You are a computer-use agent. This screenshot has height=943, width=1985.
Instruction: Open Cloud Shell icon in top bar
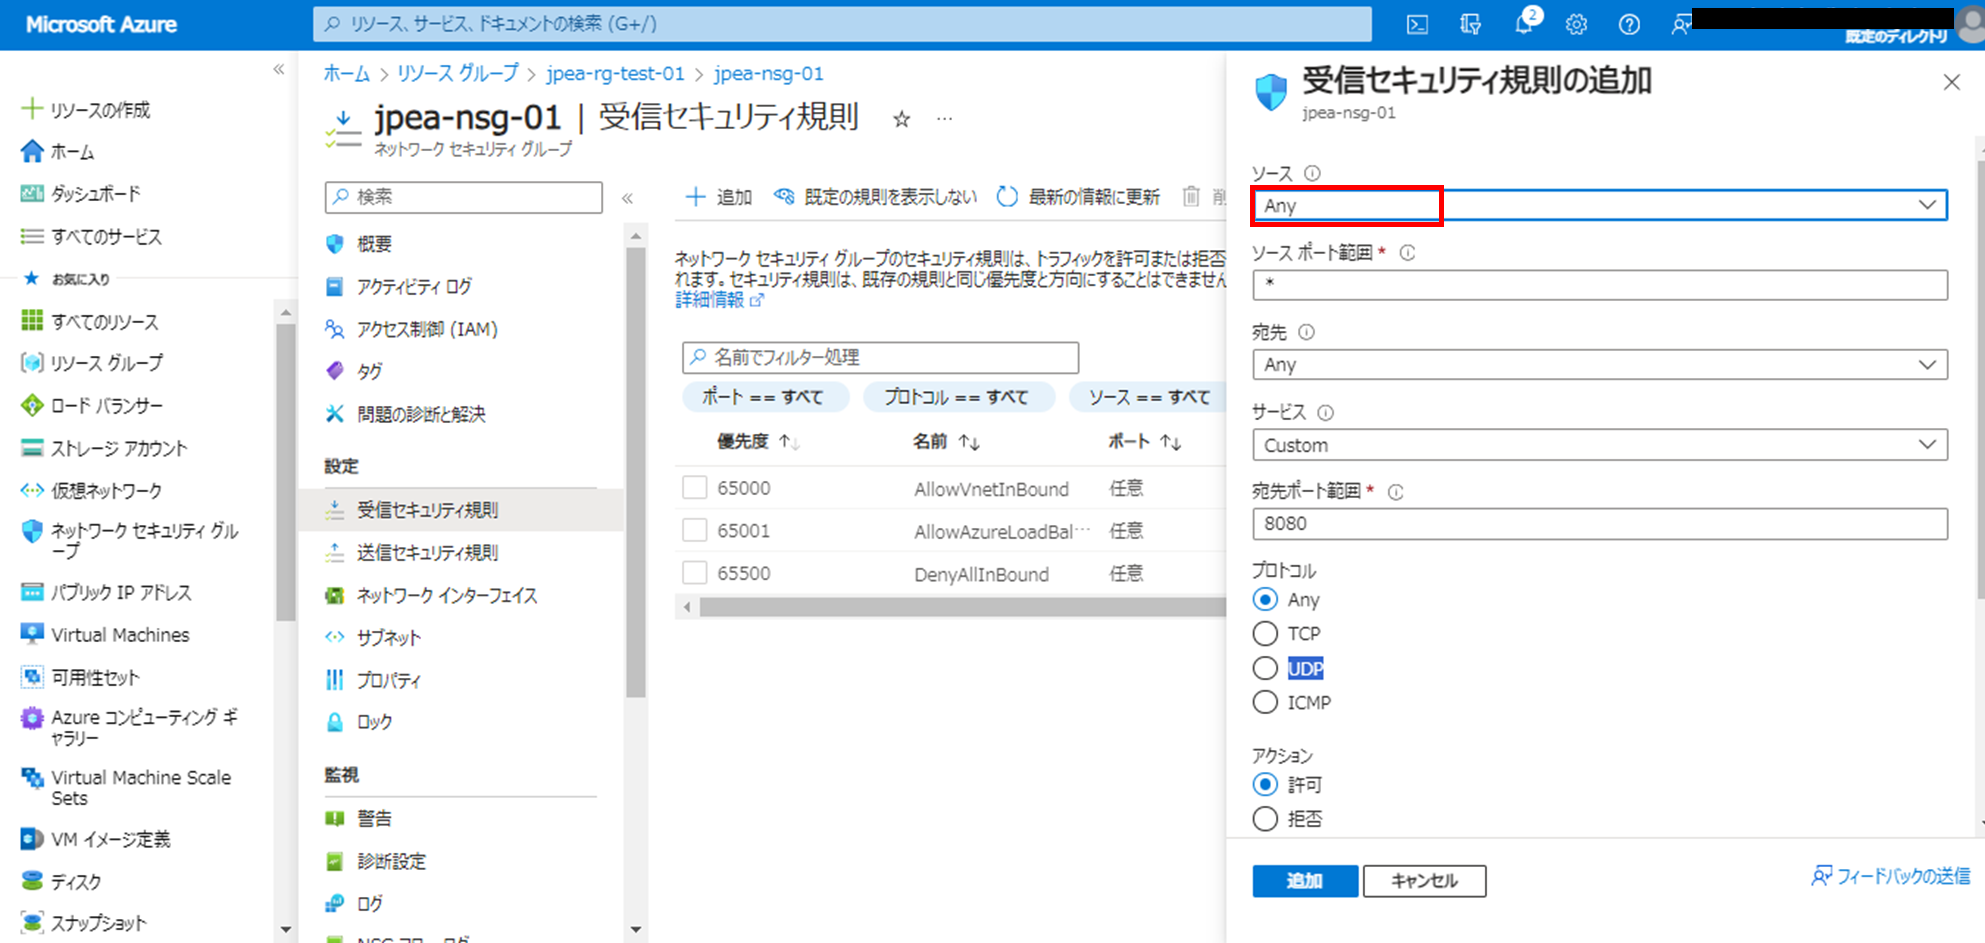tap(1417, 25)
